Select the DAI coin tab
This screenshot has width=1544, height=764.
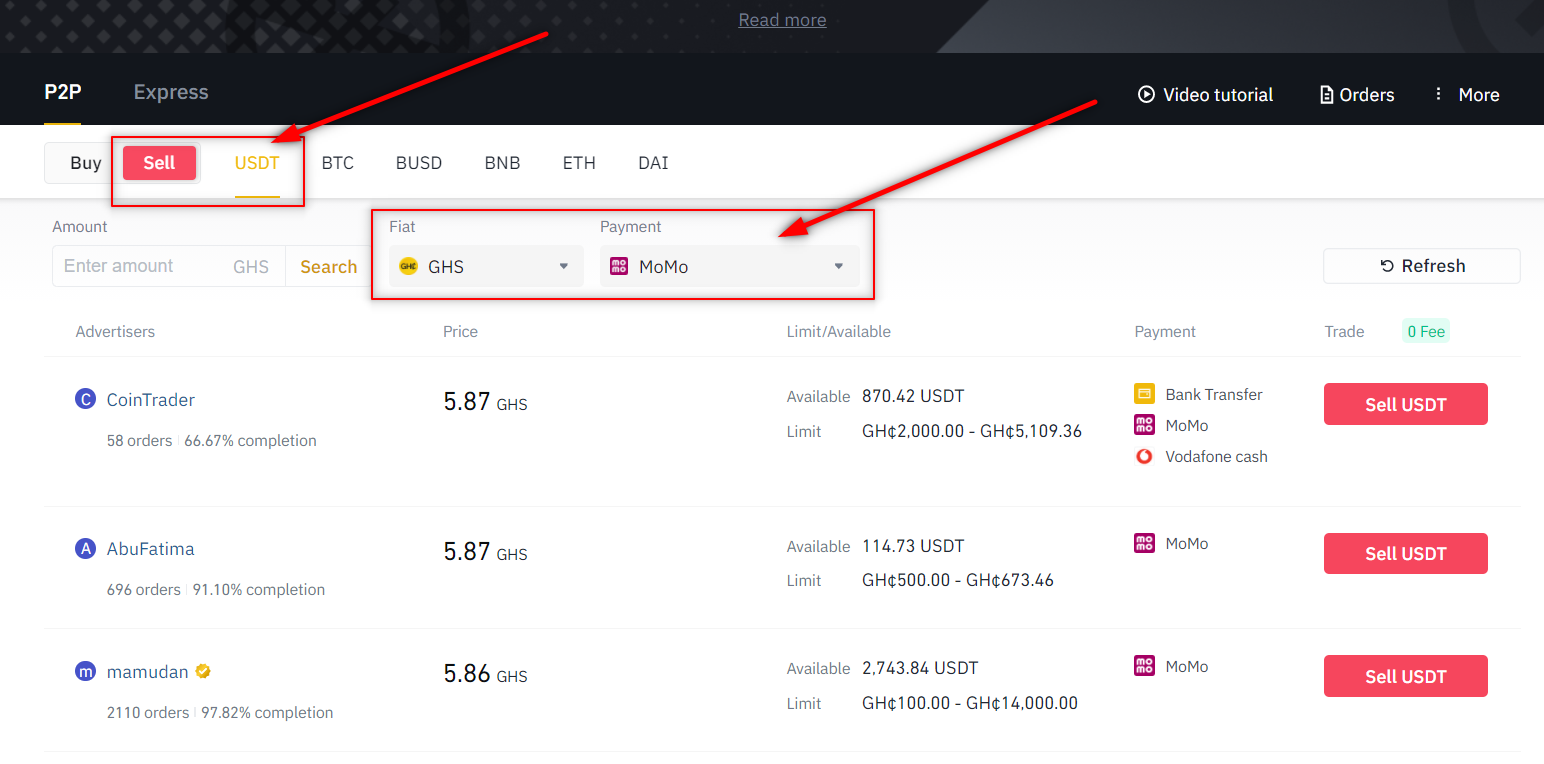tap(654, 163)
